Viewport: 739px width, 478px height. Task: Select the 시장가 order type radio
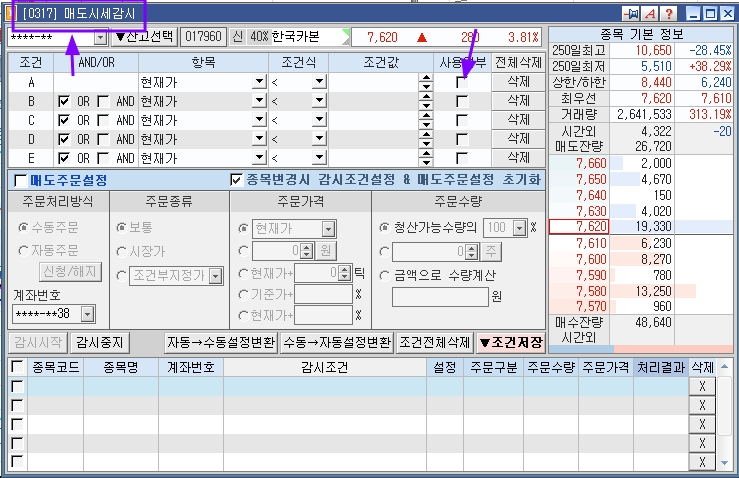122,251
